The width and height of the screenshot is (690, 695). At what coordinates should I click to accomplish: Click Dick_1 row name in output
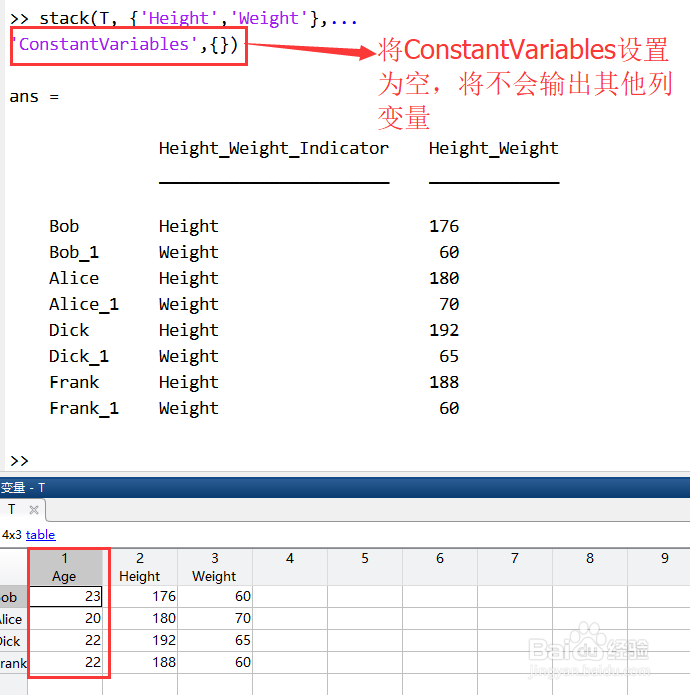point(79,356)
